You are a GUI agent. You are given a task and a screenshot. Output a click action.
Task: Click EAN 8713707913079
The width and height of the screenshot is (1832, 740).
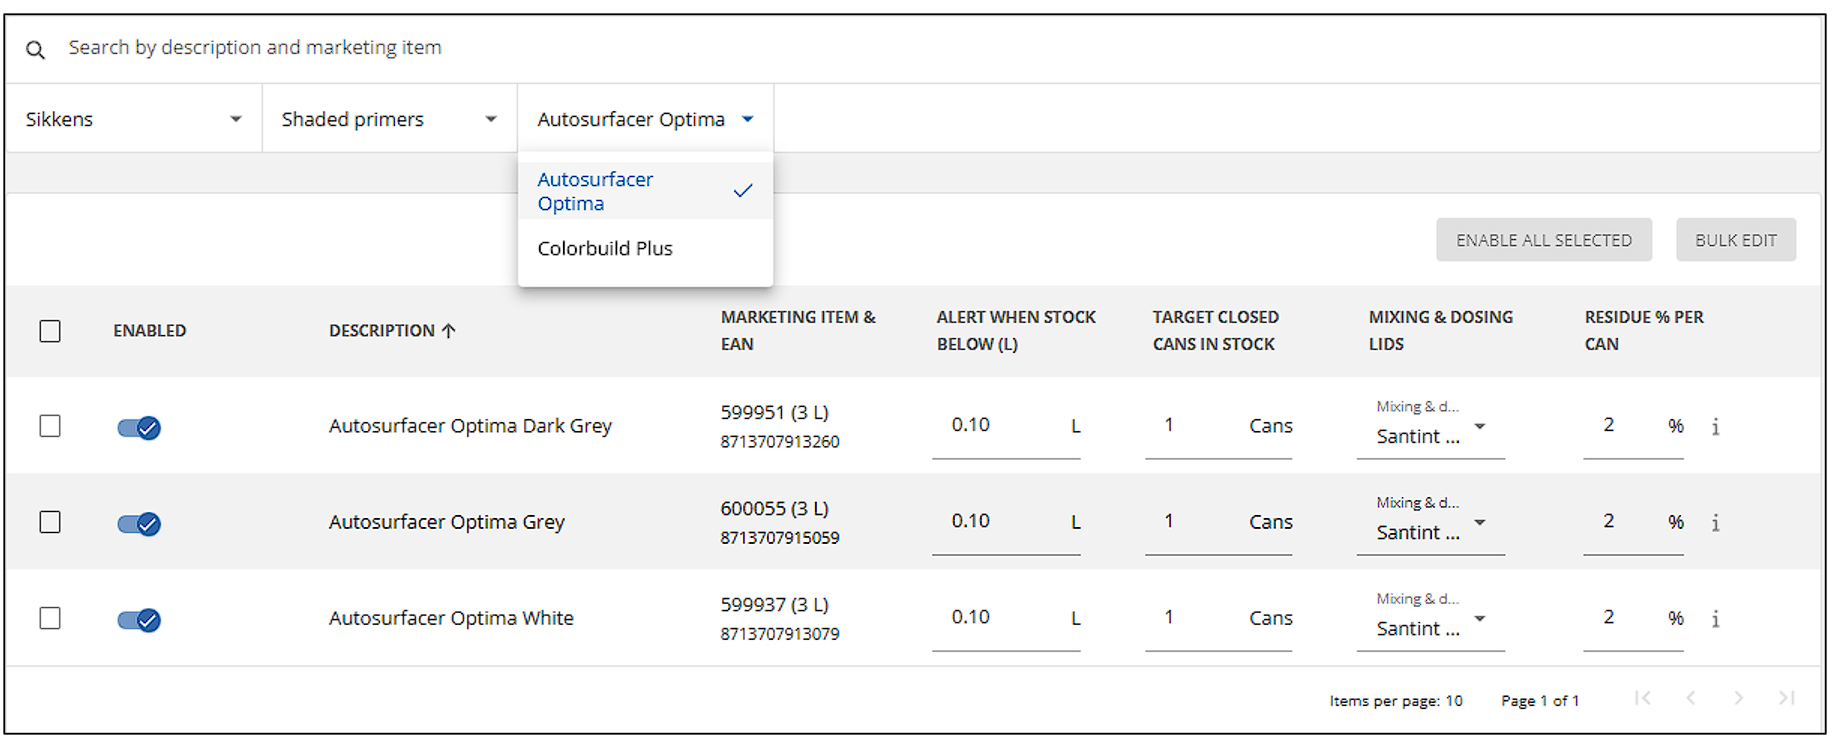780,634
